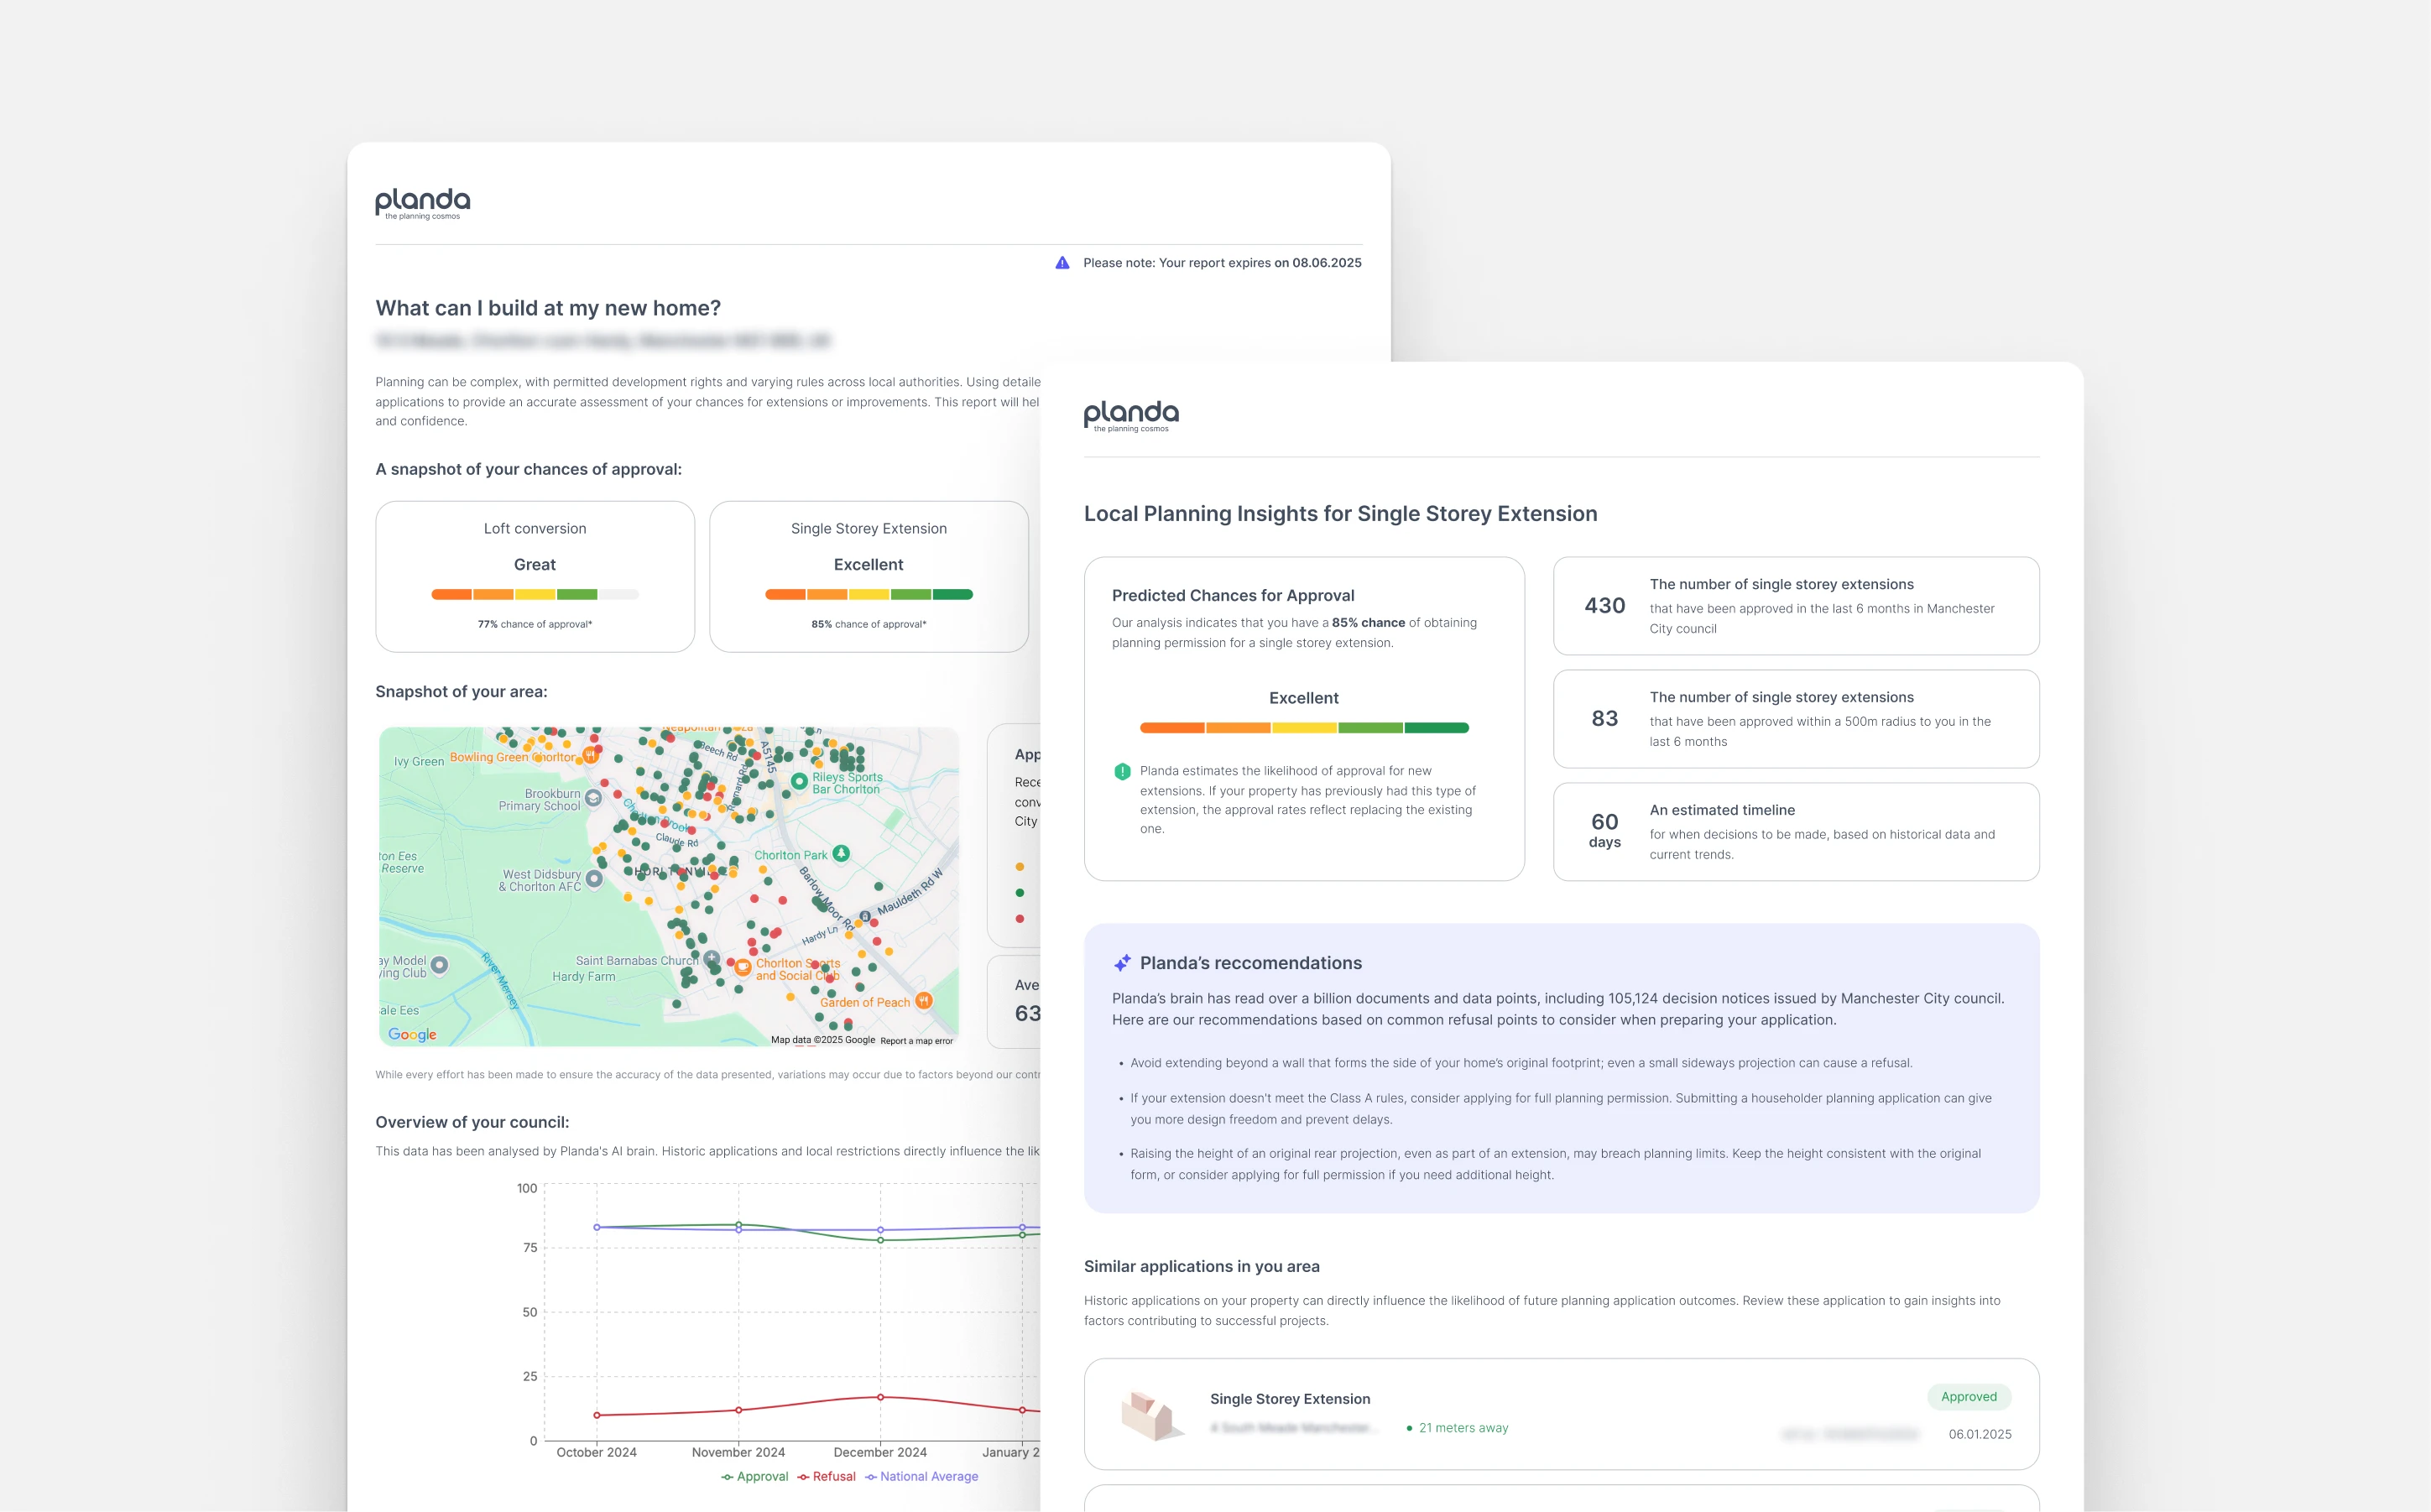Toggle Approval series in chart legend

[x=755, y=1476]
